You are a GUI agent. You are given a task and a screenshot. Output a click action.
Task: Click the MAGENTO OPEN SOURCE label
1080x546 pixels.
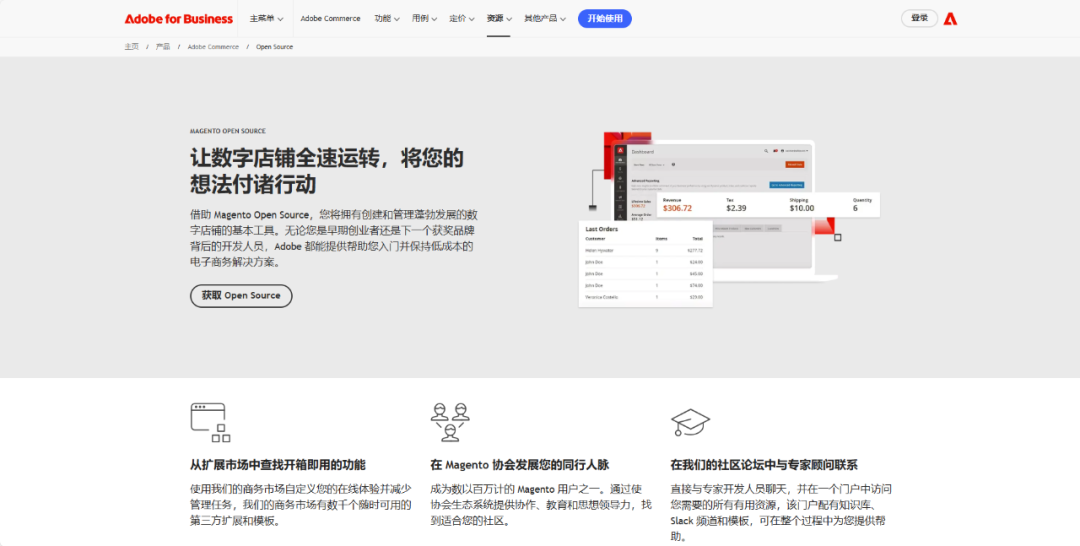[x=228, y=131]
